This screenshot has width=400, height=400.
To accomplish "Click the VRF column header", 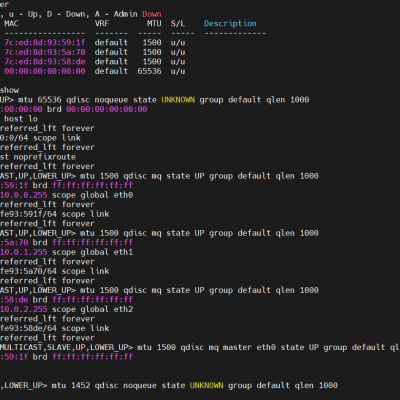I will pyautogui.click(x=102, y=24).
